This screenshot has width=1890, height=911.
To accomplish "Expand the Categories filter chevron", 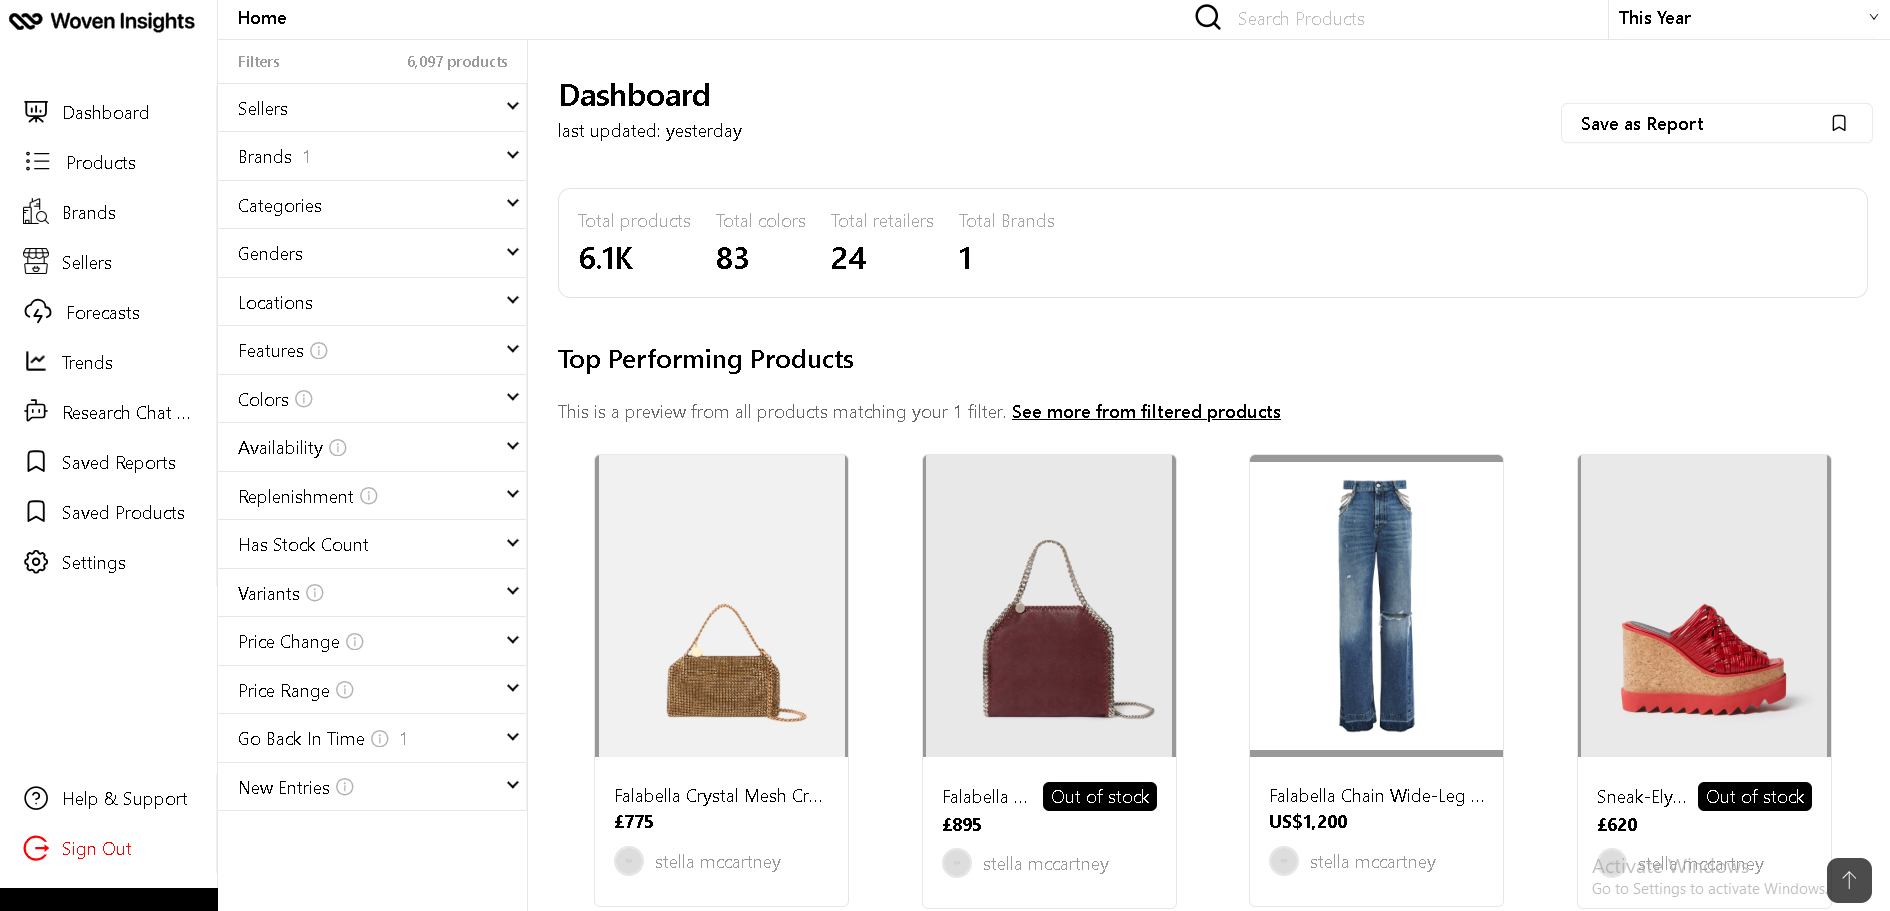I will (512, 204).
